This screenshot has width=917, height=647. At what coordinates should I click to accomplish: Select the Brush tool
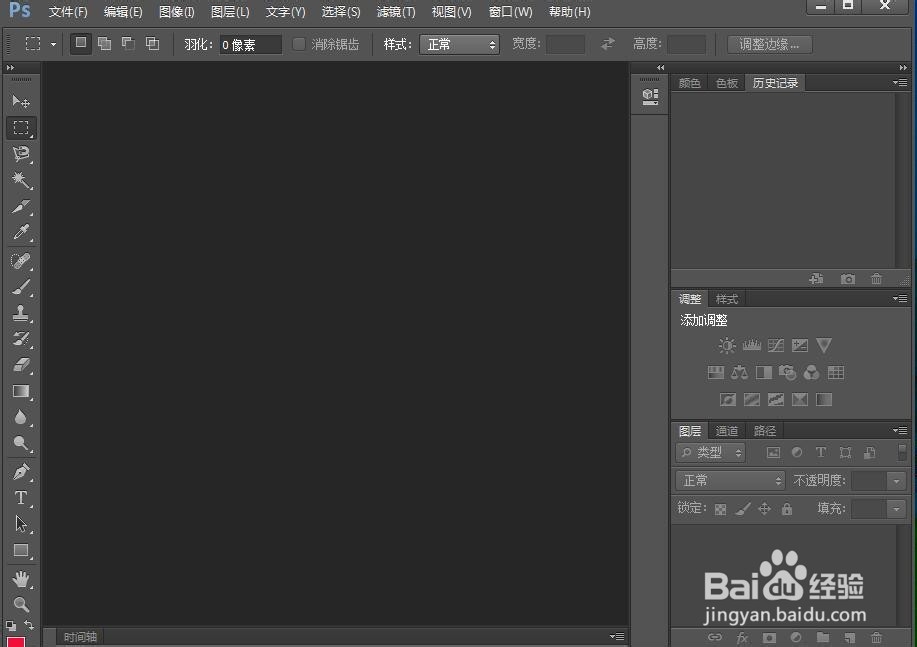tap(20, 286)
